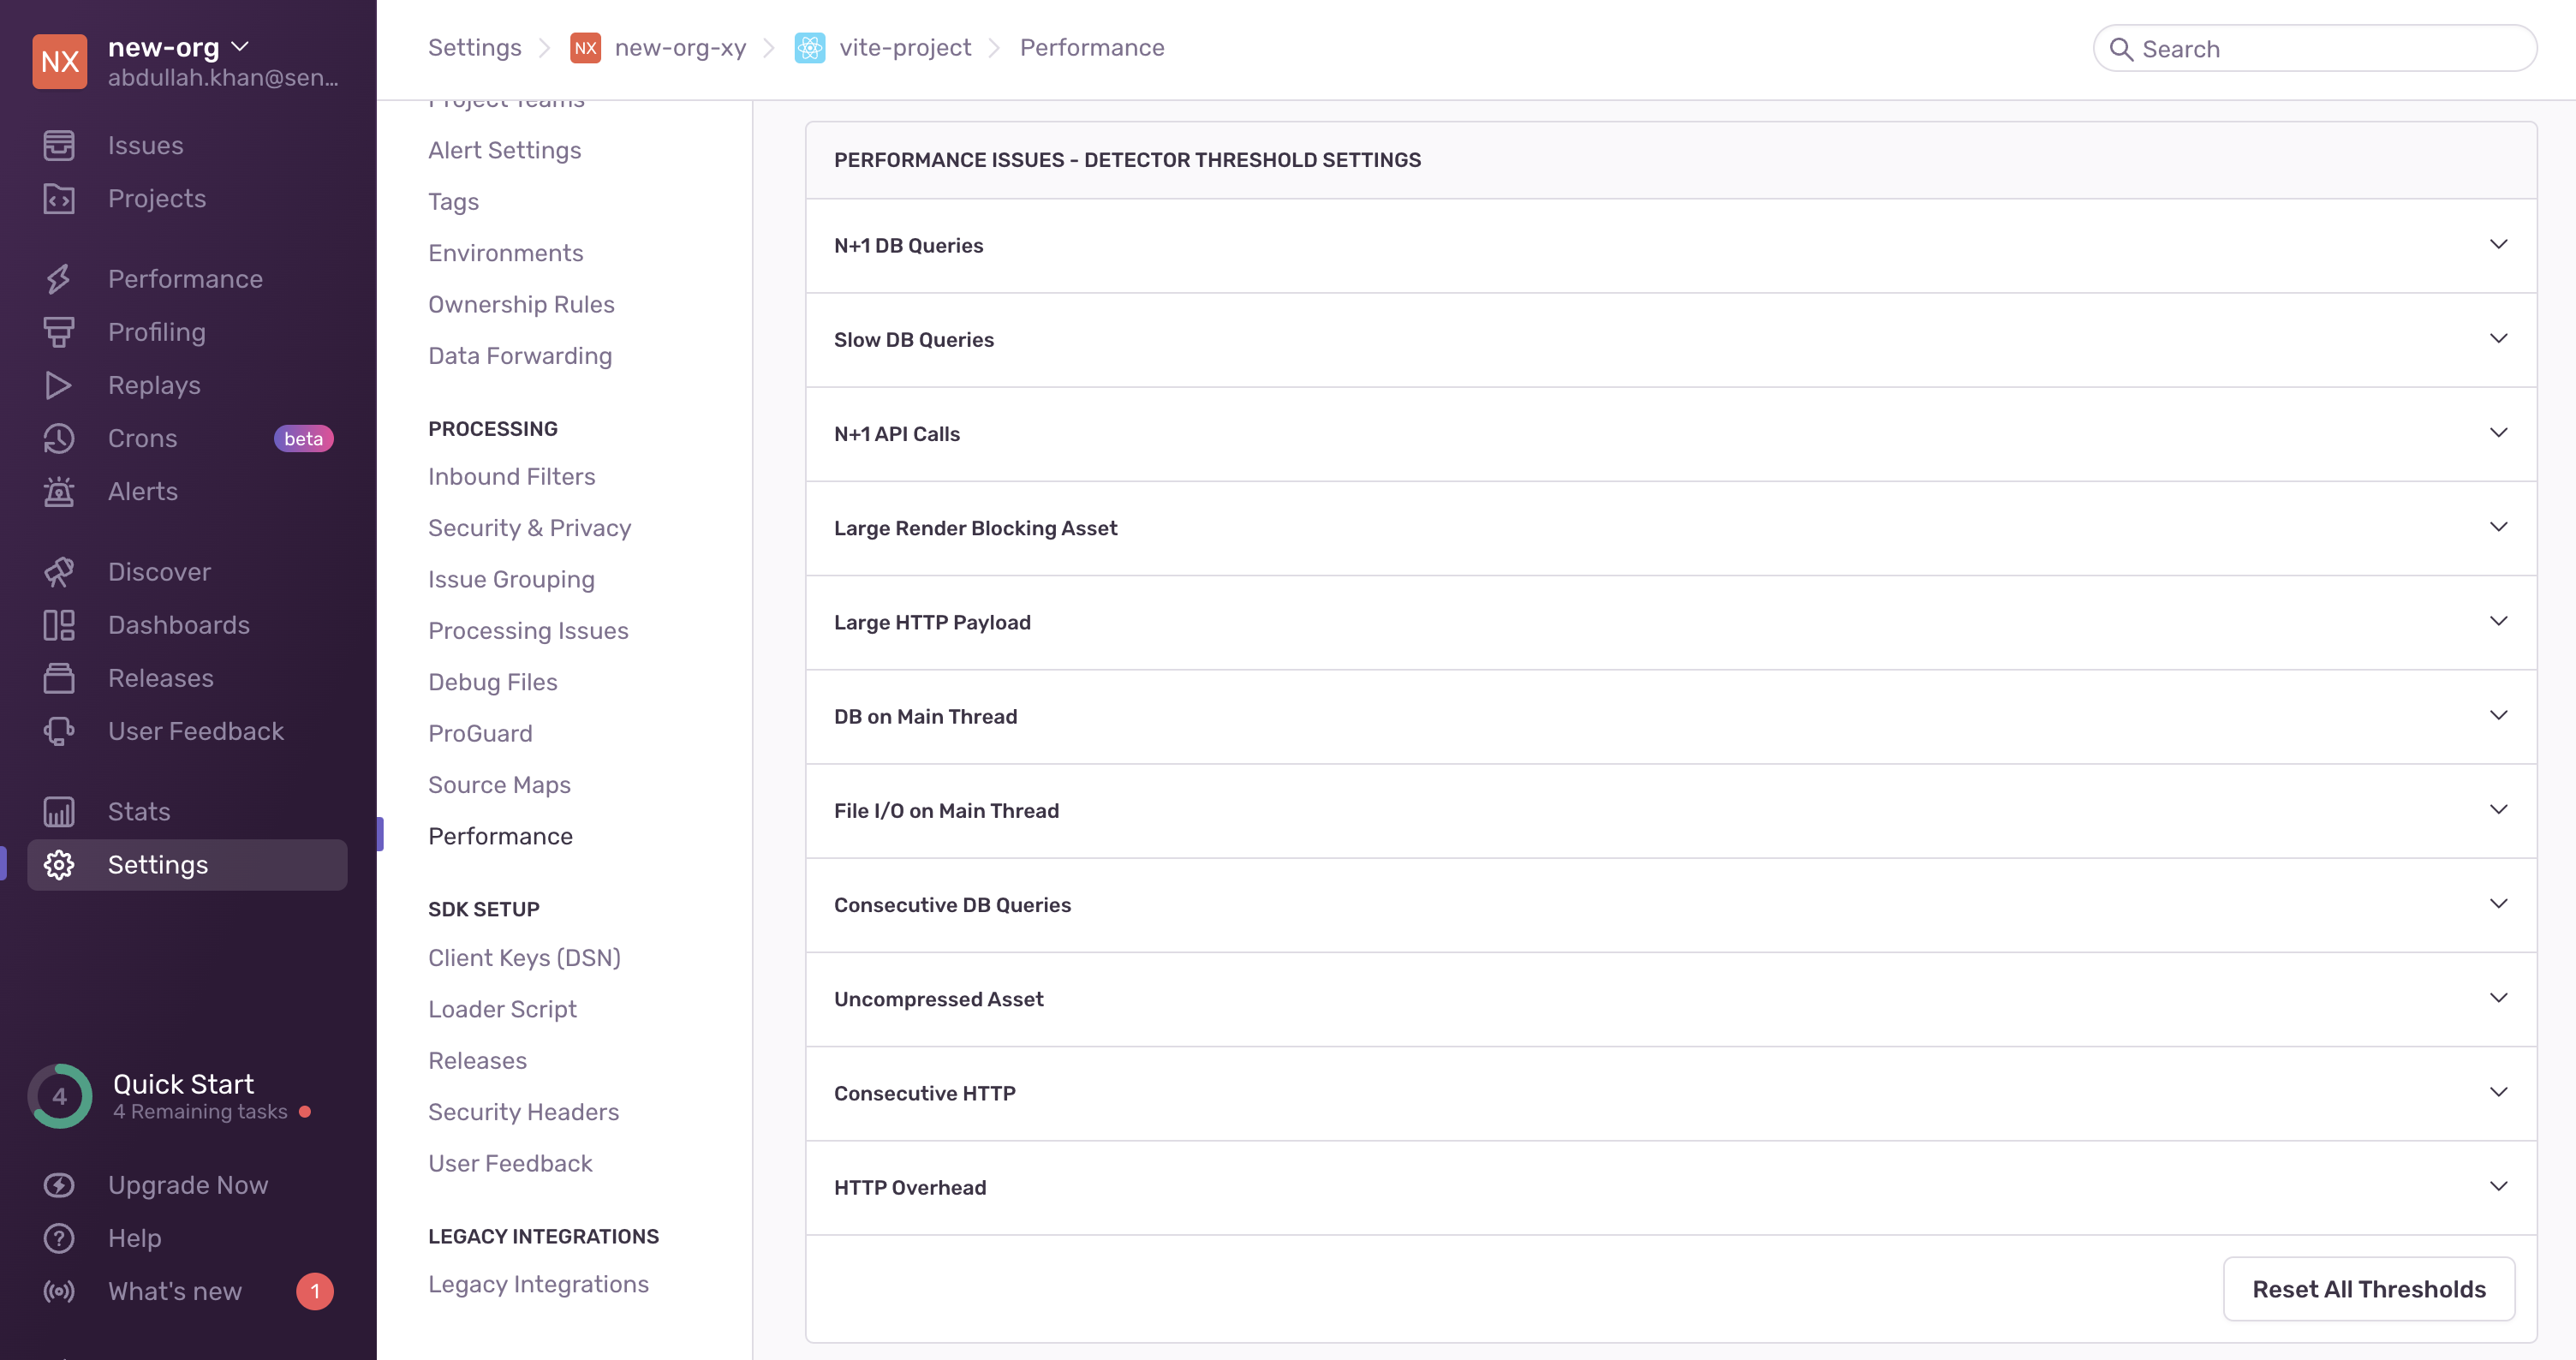Open Crons clock icon in sidebar

(58, 438)
